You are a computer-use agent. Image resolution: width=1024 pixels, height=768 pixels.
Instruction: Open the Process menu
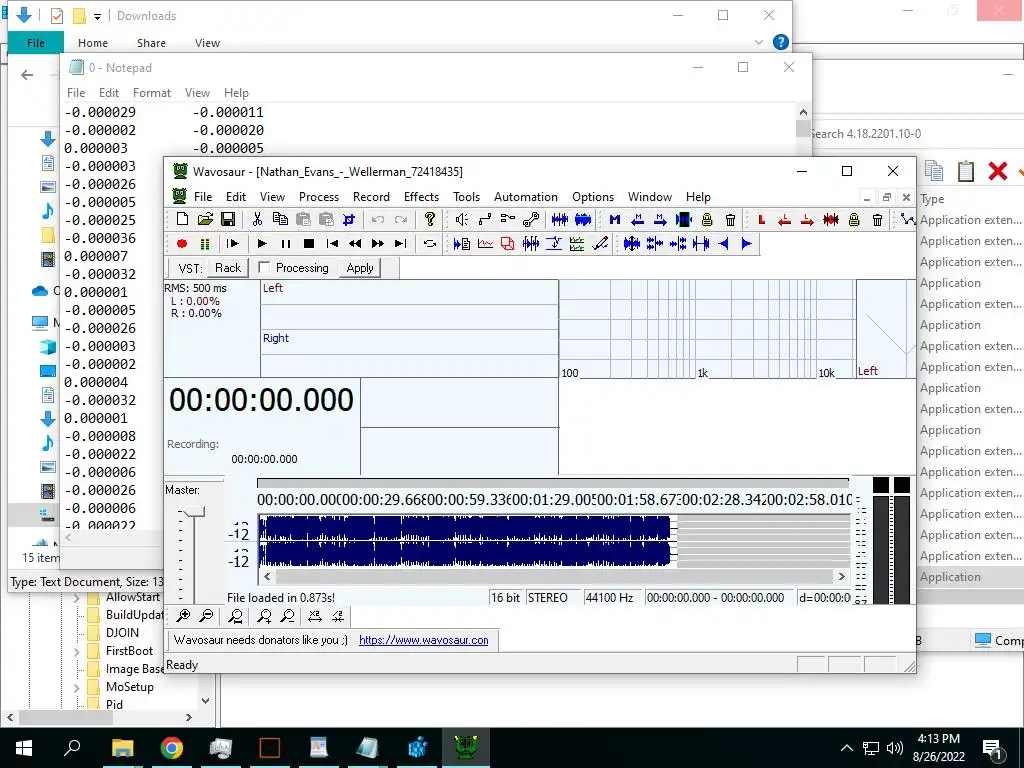click(319, 197)
